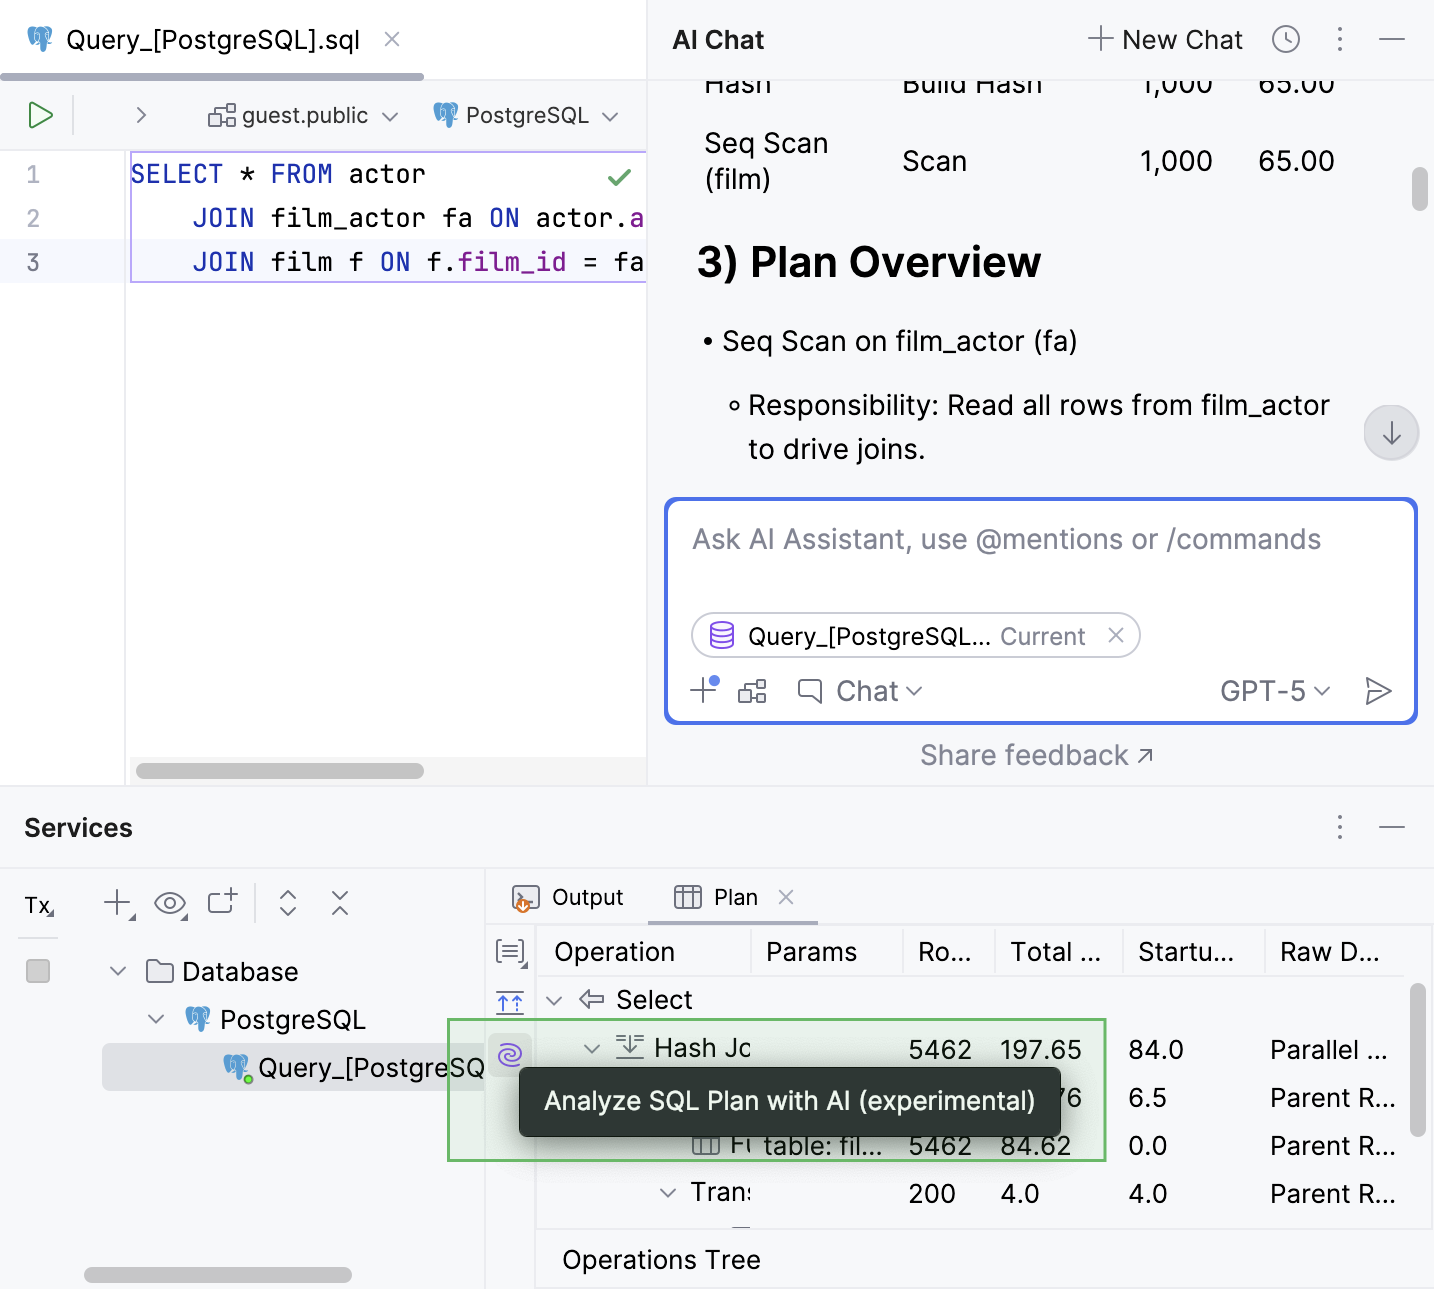
Task: Collapse all nodes in the Services tree
Action: pos(339,903)
